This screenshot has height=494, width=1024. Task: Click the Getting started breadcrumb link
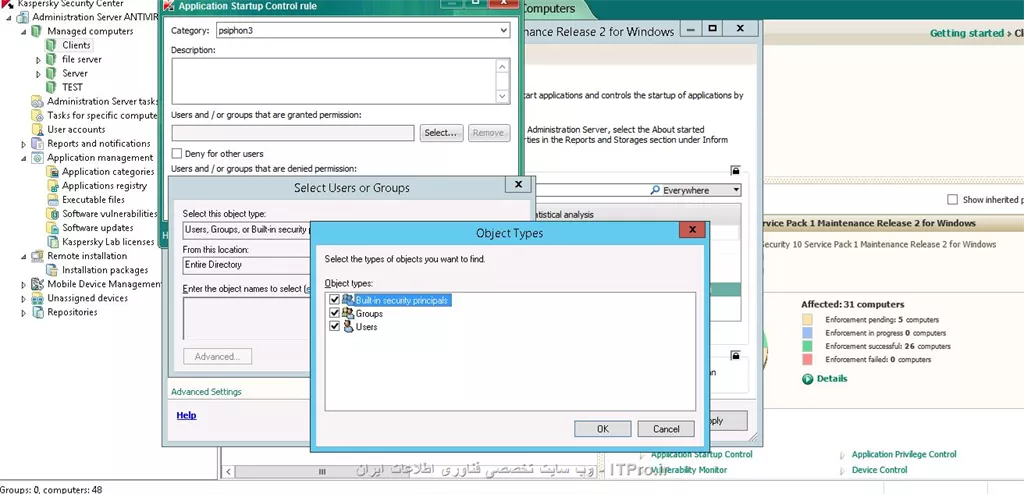[967, 33]
